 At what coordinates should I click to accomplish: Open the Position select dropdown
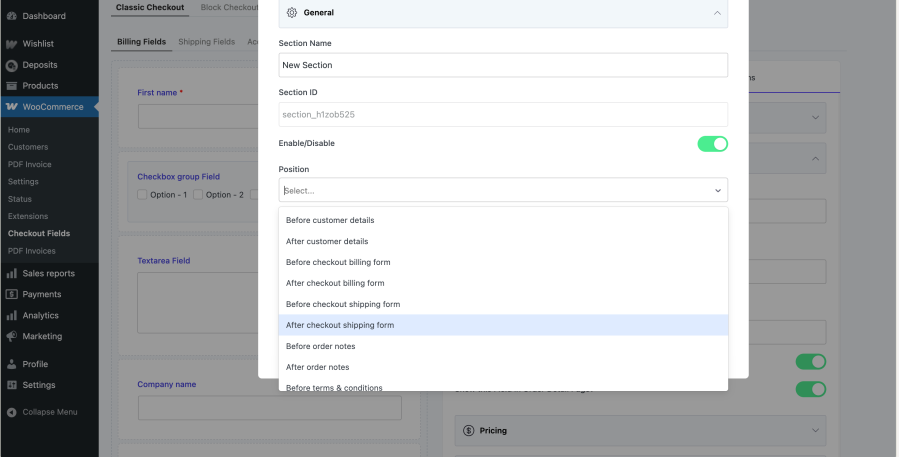(x=502, y=190)
